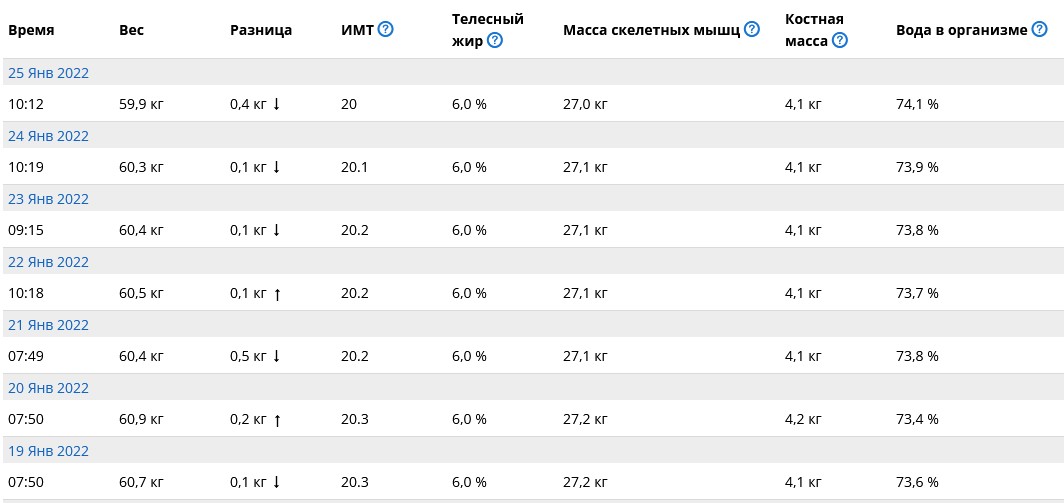Screen dimensions: 1064x503
Task: Click the help icon by Костная масса
Action: (x=840, y=41)
